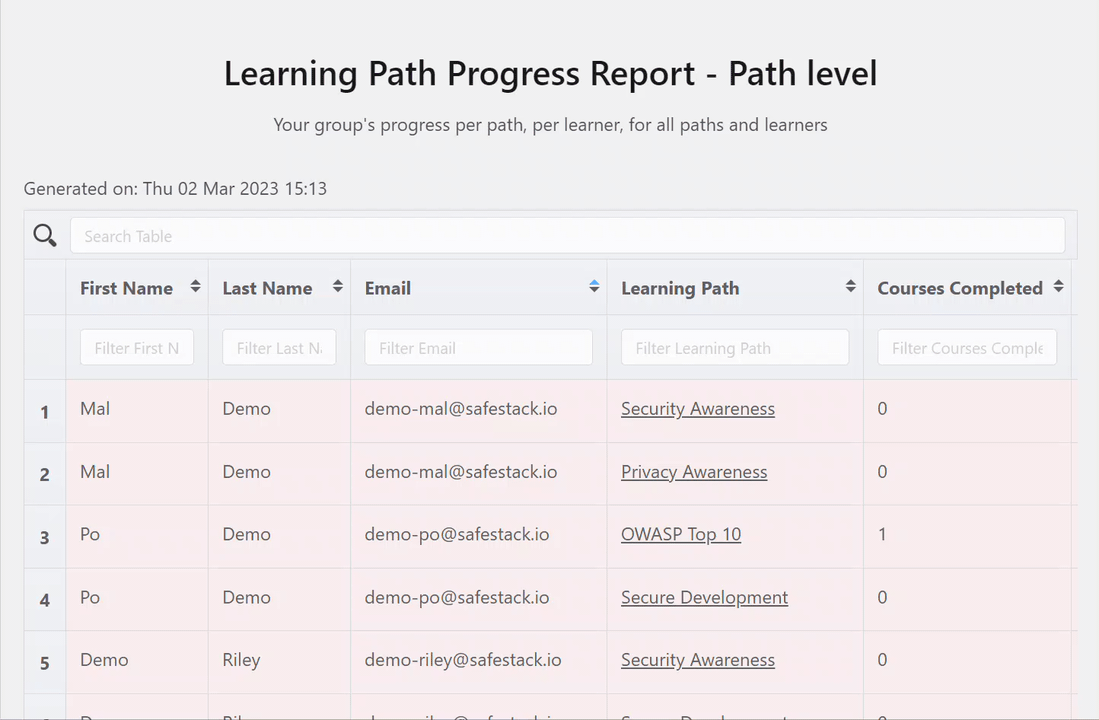The height and width of the screenshot is (720, 1099).
Task: Click the row number 1 cell
Action: [44, 408]
